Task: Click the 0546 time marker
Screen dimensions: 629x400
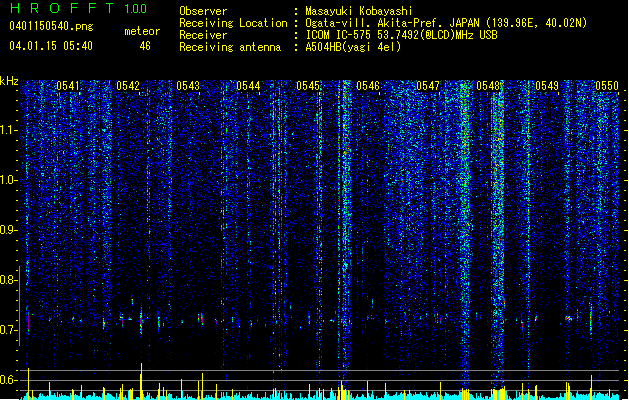Action: coord(368,86)
